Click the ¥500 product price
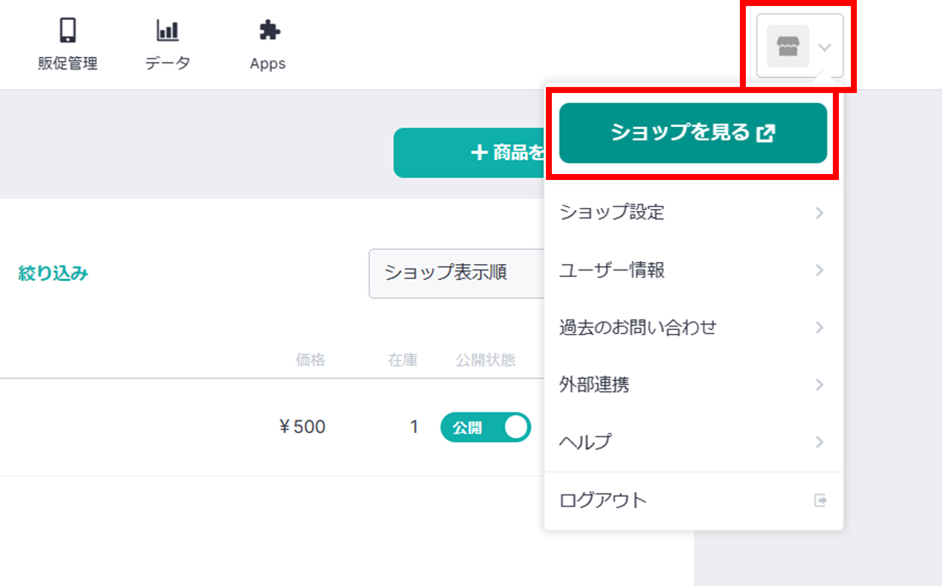This screenshot has width=942, height=586. [302, 427]
